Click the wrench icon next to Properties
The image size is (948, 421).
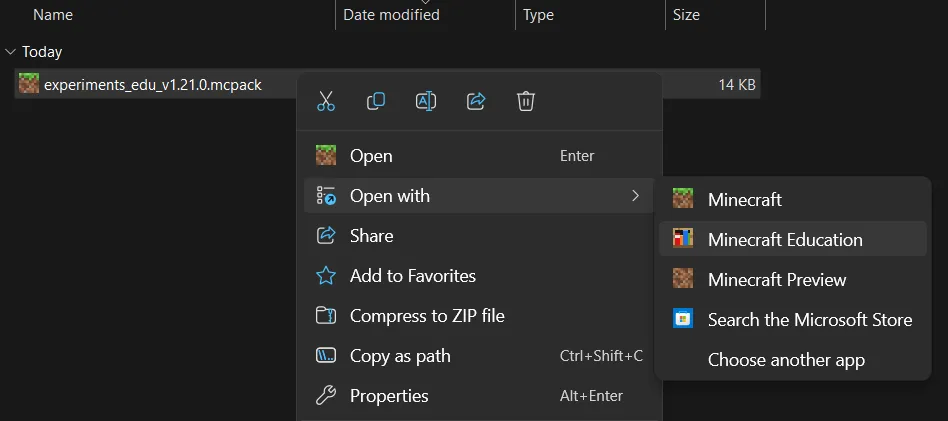(x=326, y=396)
